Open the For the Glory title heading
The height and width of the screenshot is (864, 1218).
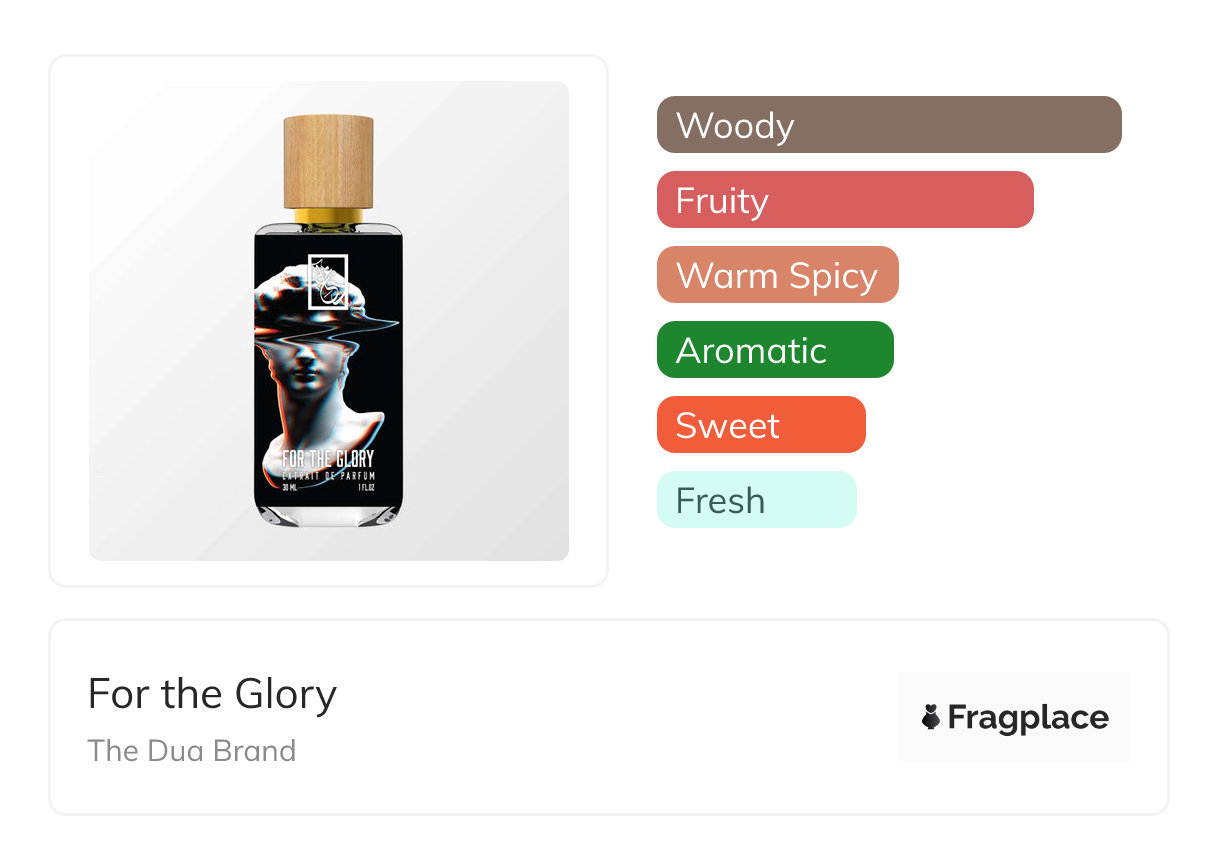(x=212, y=693)
